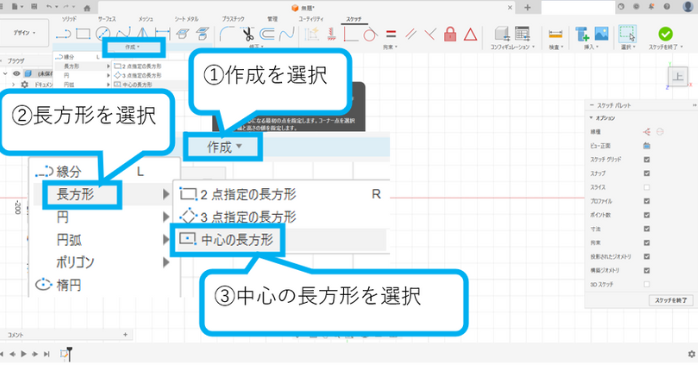Switch to the プラスチック tab
This screenshot has height=365, width=698.
click(233, 19)
